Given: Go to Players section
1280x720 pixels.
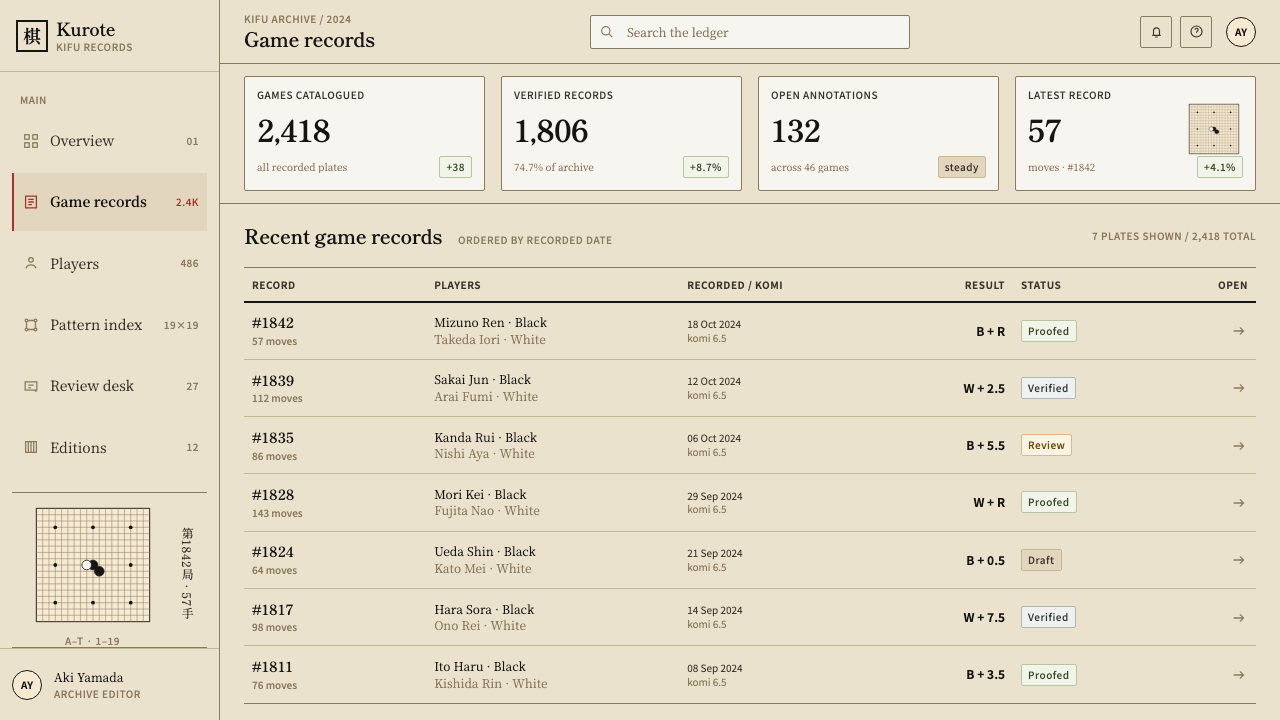Looking at the screenshot, I should pyautogui.click(x=109, y=264).
